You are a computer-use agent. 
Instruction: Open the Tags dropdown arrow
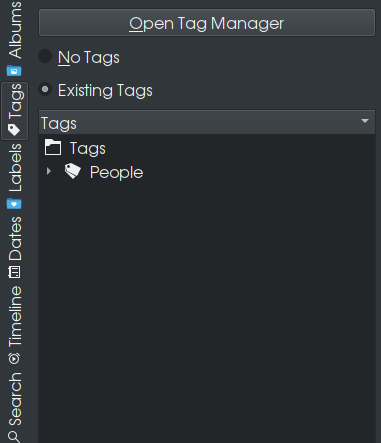tap(365, 121)
